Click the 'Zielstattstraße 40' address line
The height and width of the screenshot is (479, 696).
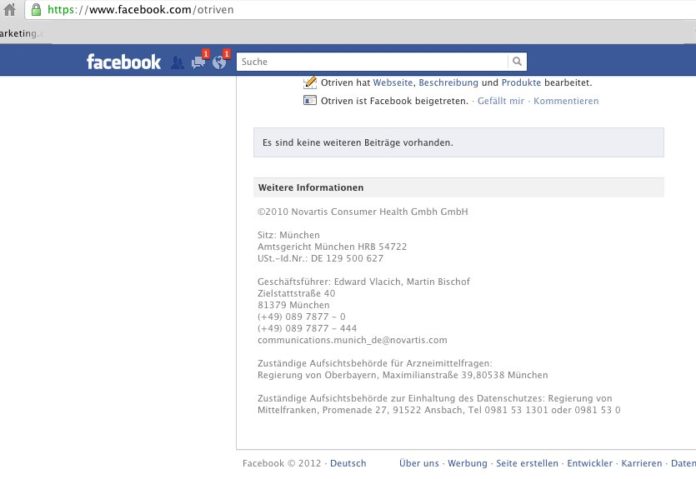[297, 293]
